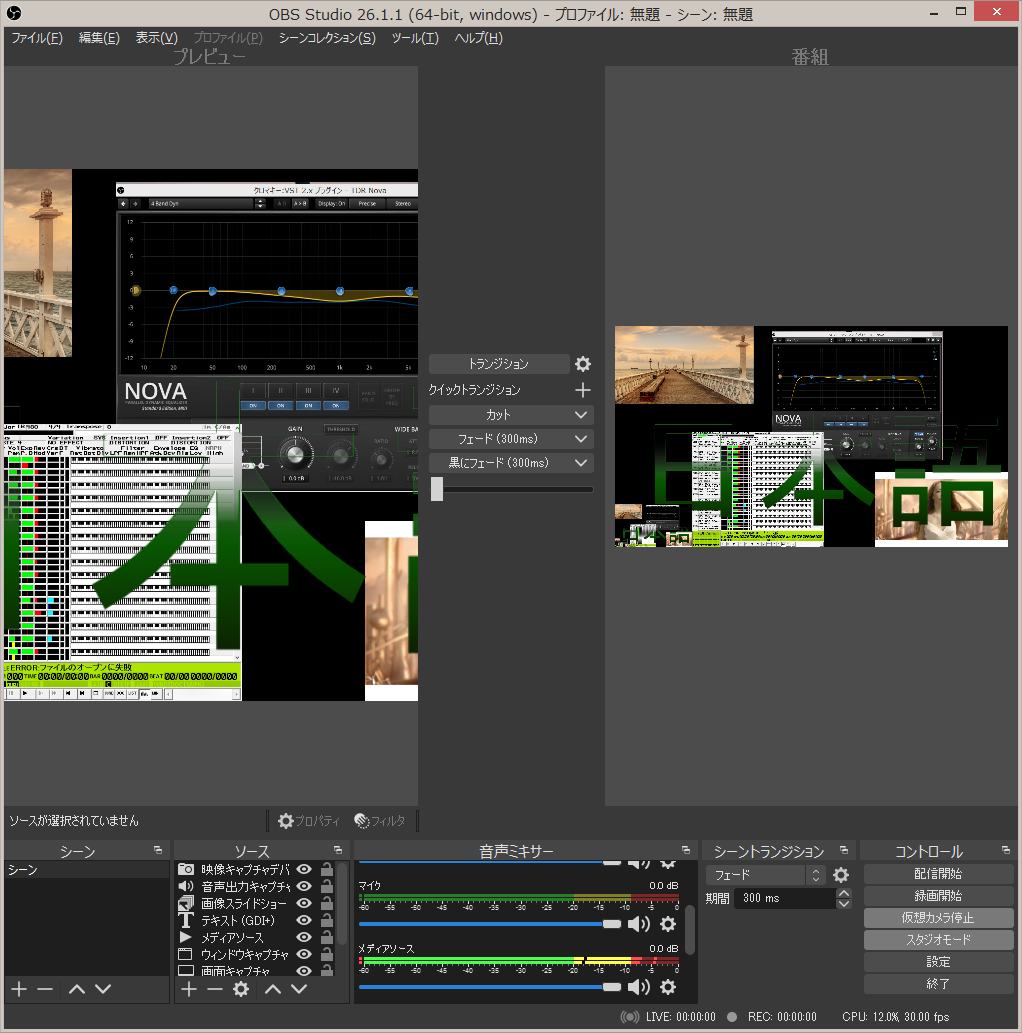The width and height of the screenshot is (1022, 1033).
Task: Expand the 黒にフェード (300ms) dropdown
Action: coord(581,463)
